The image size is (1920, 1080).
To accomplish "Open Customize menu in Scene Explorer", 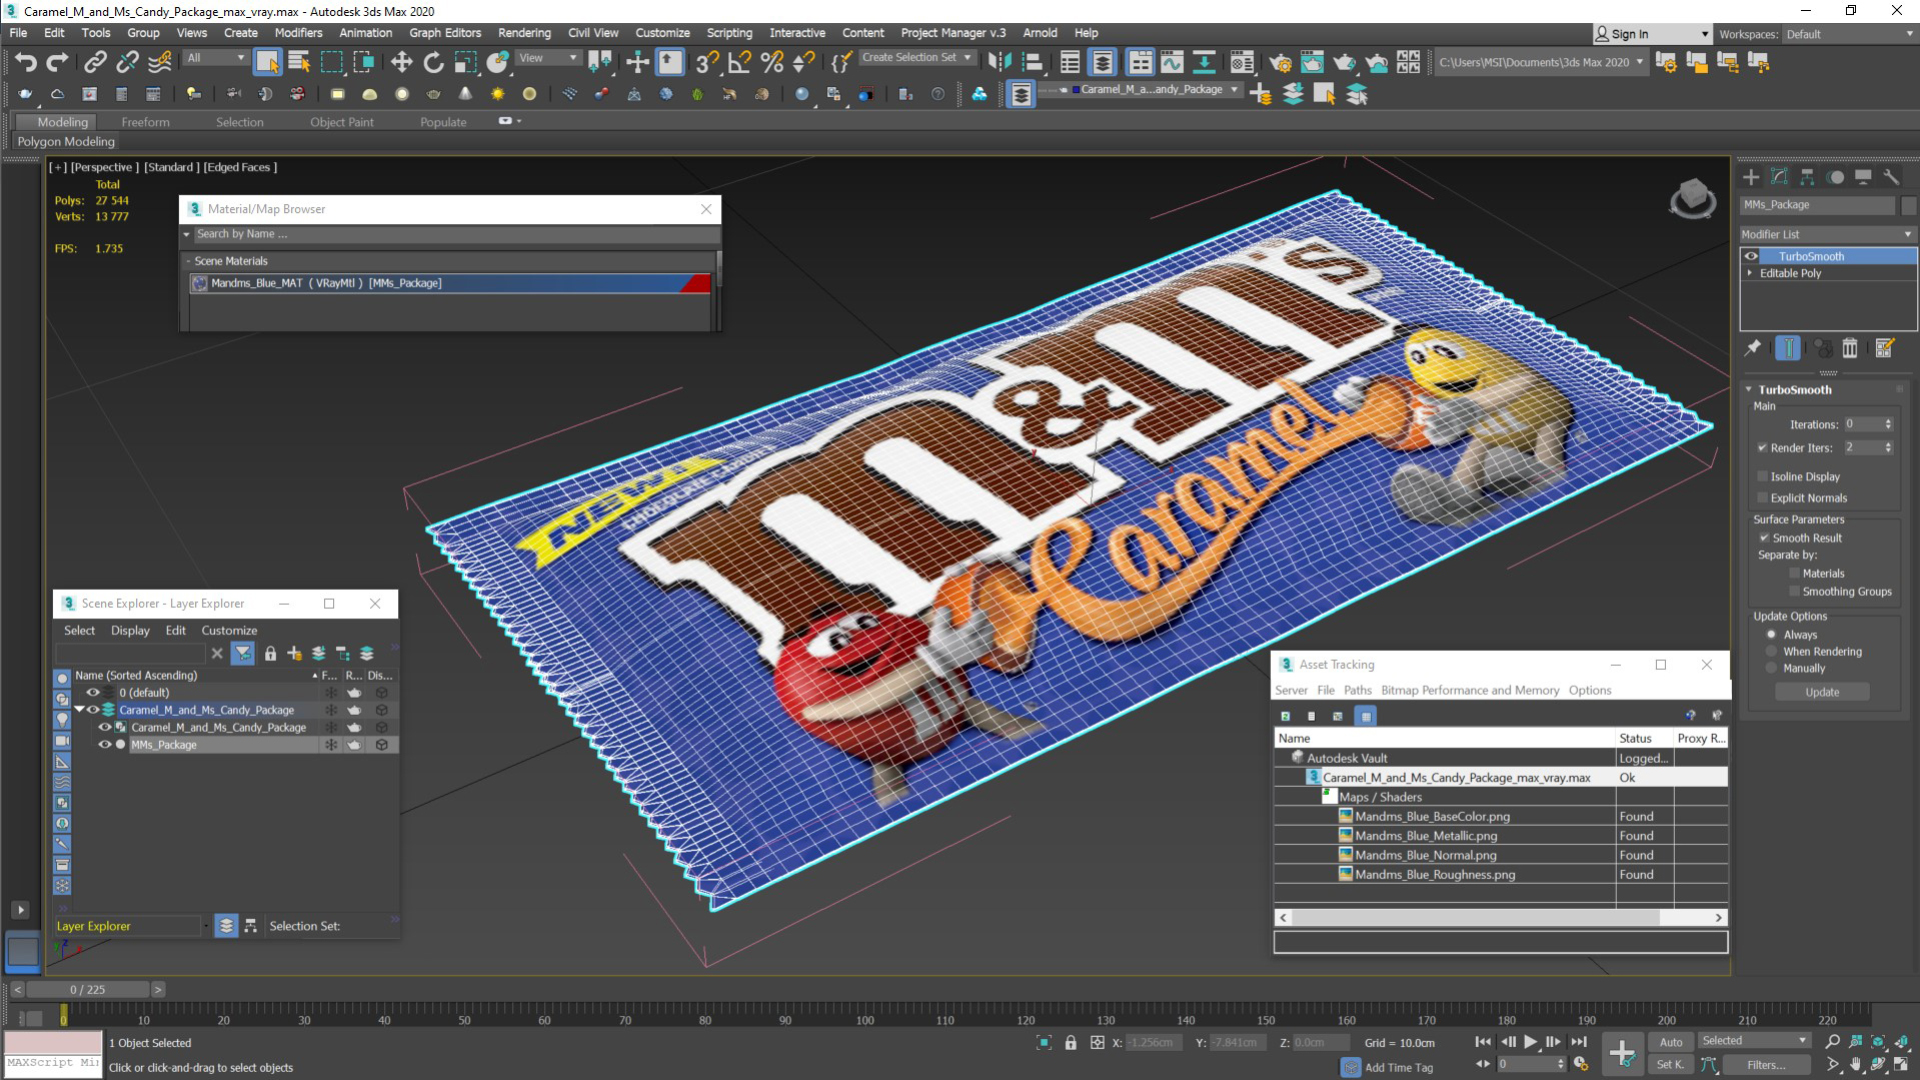I will (229, 631).
